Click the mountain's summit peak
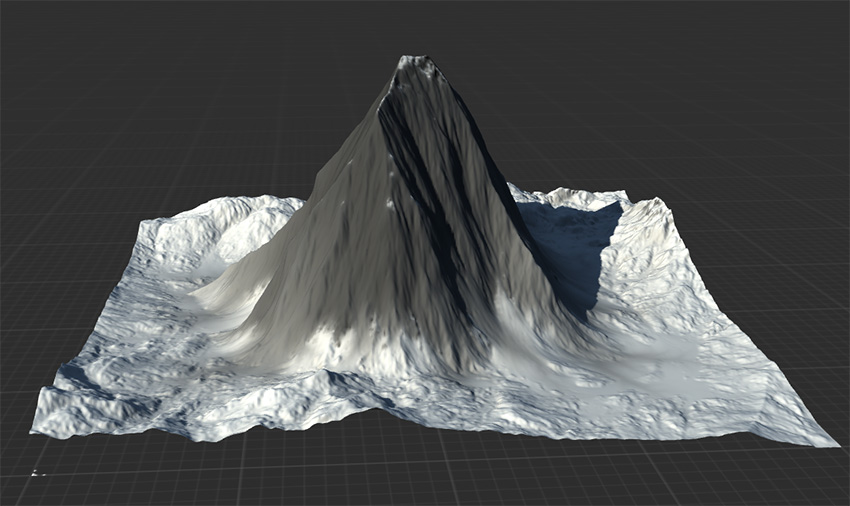 pos(415,64)
